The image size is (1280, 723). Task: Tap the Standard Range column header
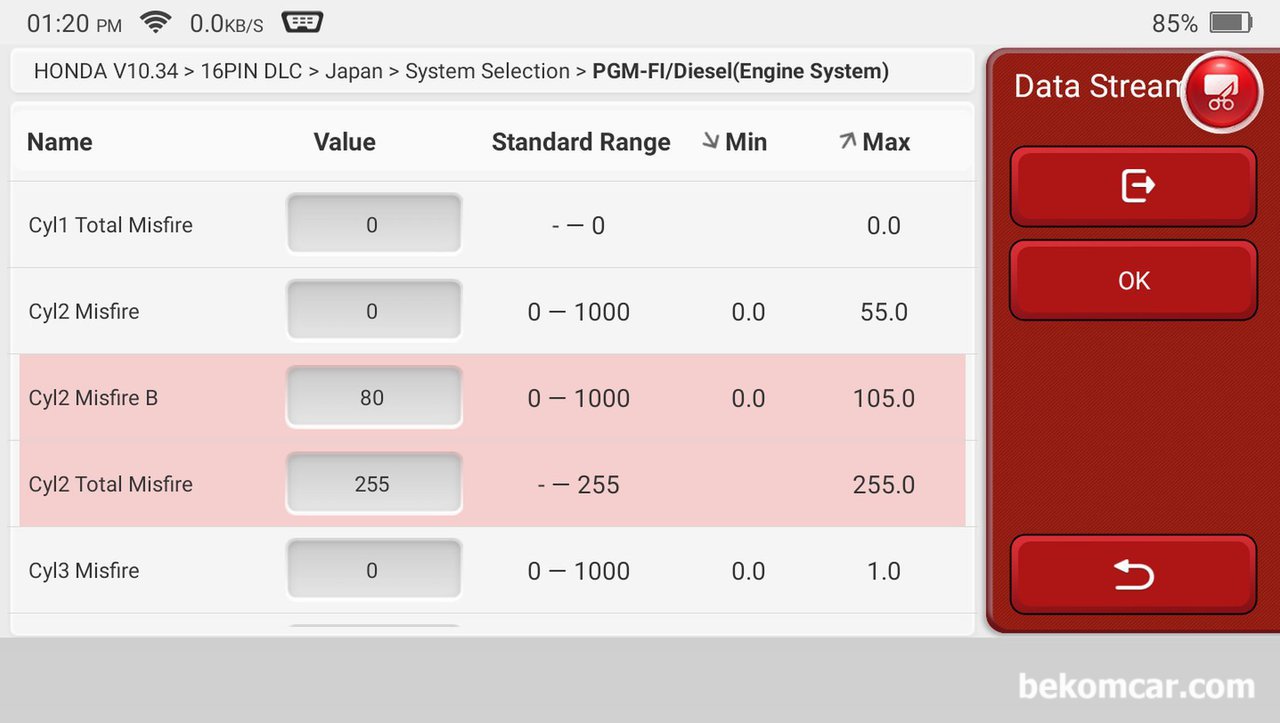tap(581, 142)
